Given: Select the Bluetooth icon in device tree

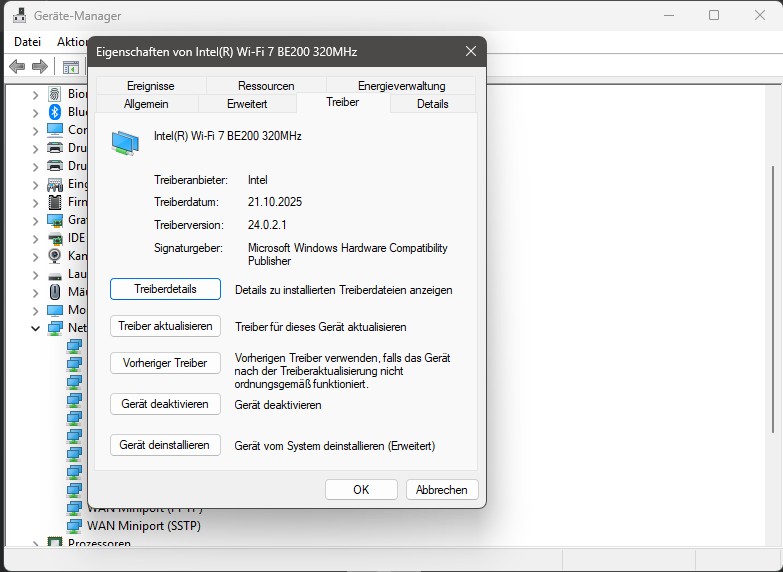Looking at the screenshot, I should [54, 112].
